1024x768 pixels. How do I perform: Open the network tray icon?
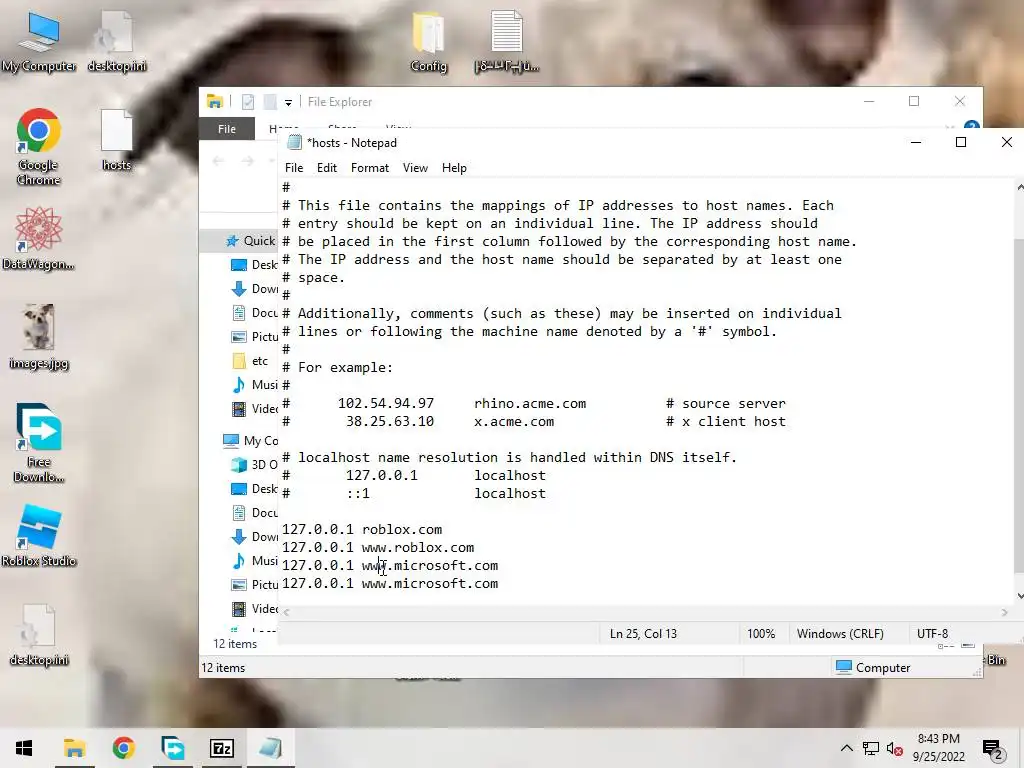tap(871, 748)
